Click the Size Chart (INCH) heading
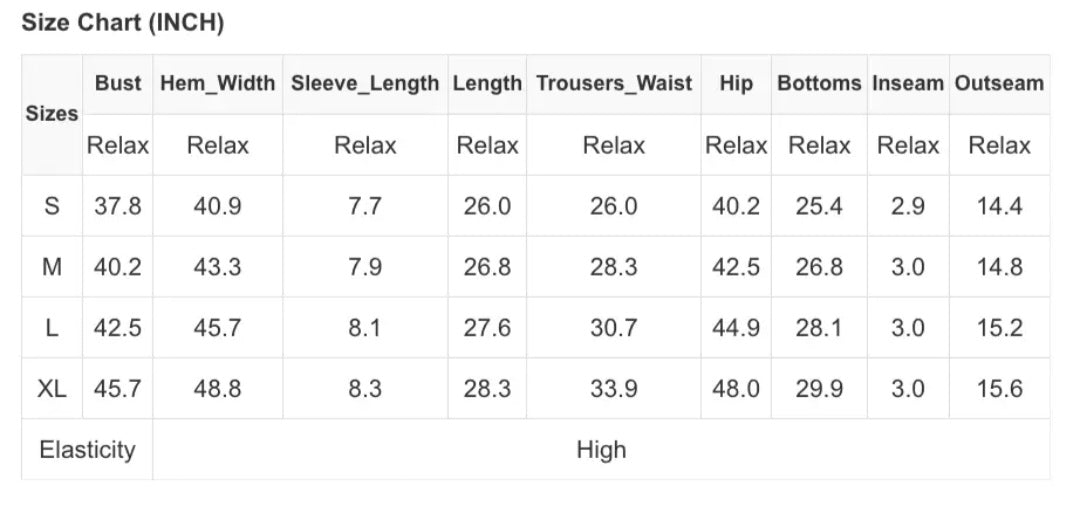 122,23
